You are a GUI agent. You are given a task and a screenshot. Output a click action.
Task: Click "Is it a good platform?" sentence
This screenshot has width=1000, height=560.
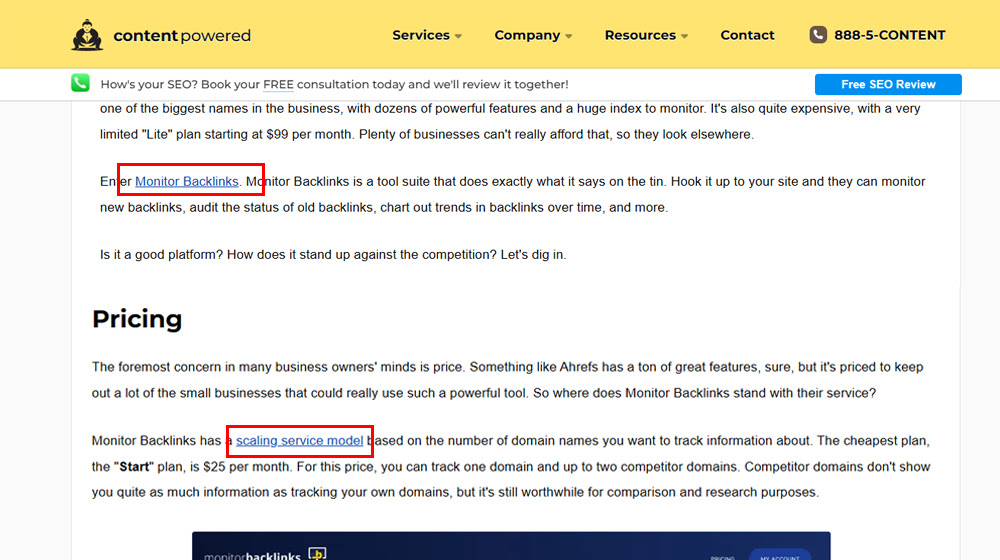[x=161, y=254]
